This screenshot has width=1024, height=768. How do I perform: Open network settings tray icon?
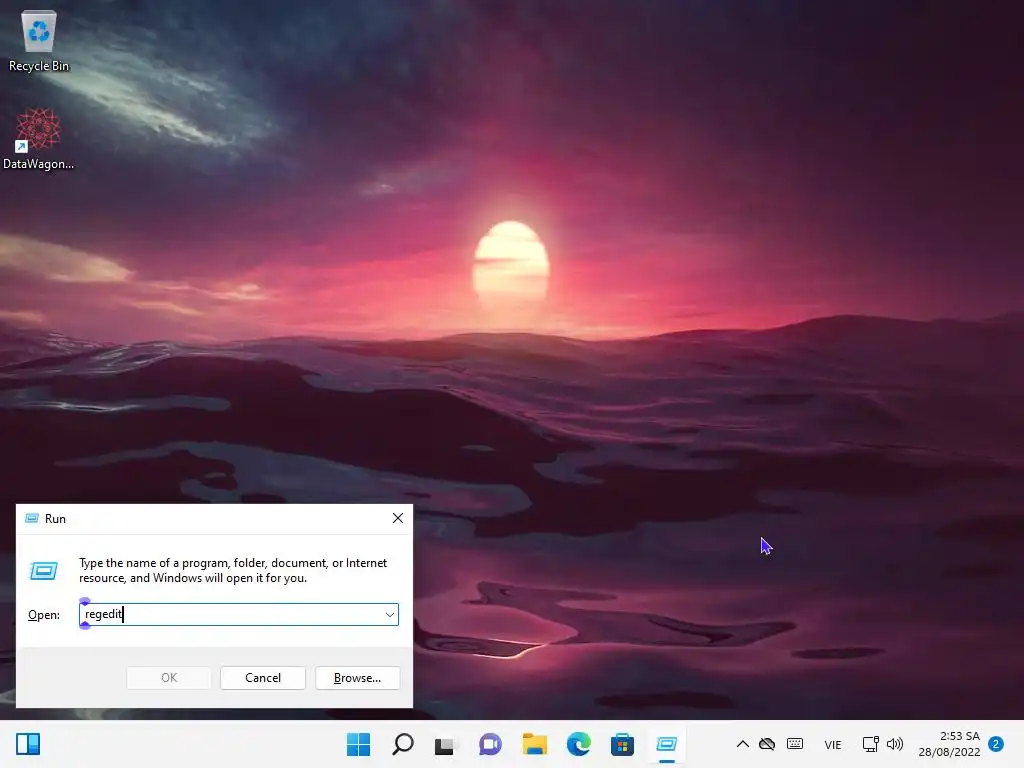click(871, 744)
